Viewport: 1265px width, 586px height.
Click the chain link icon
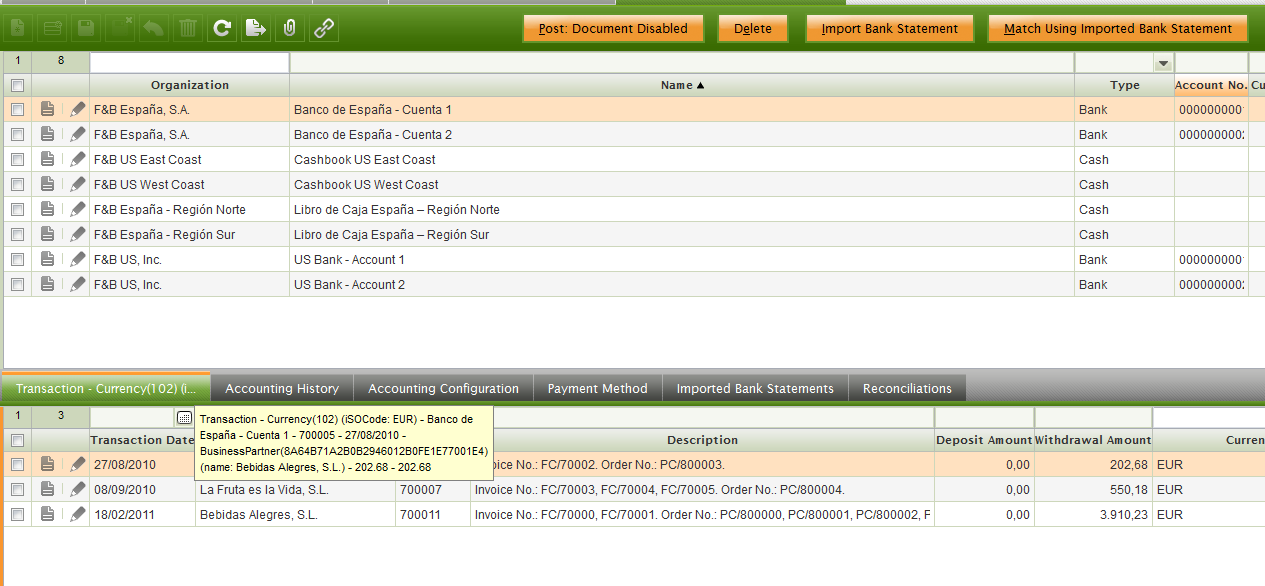click(x=323, y=28)
